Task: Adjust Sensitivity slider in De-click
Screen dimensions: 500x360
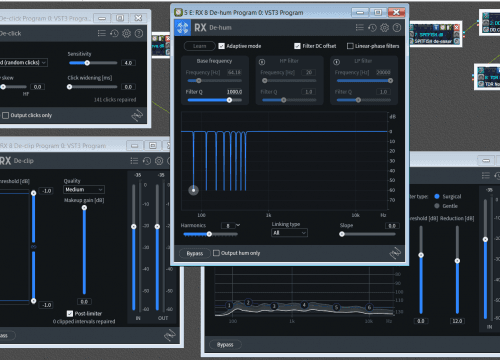Action: (93, 63)
